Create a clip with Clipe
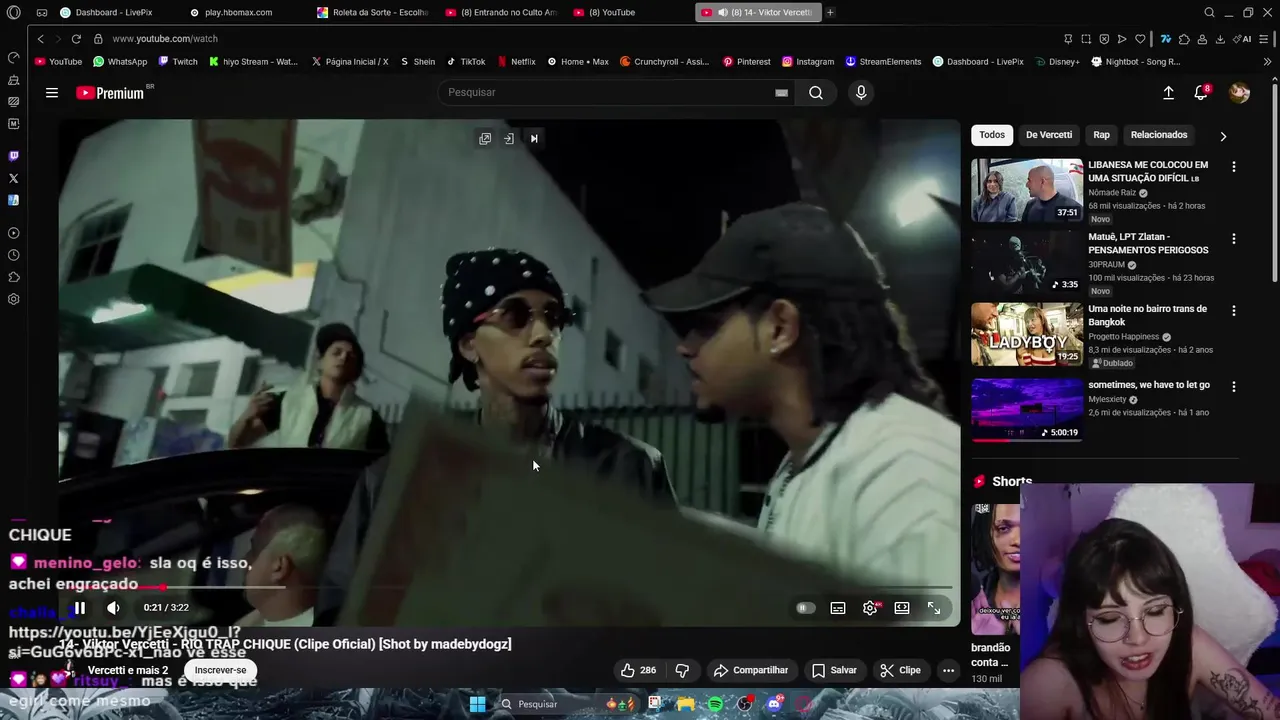This screenshot has height=720, width=1280. pyautogui.click(x=900, y=670)
